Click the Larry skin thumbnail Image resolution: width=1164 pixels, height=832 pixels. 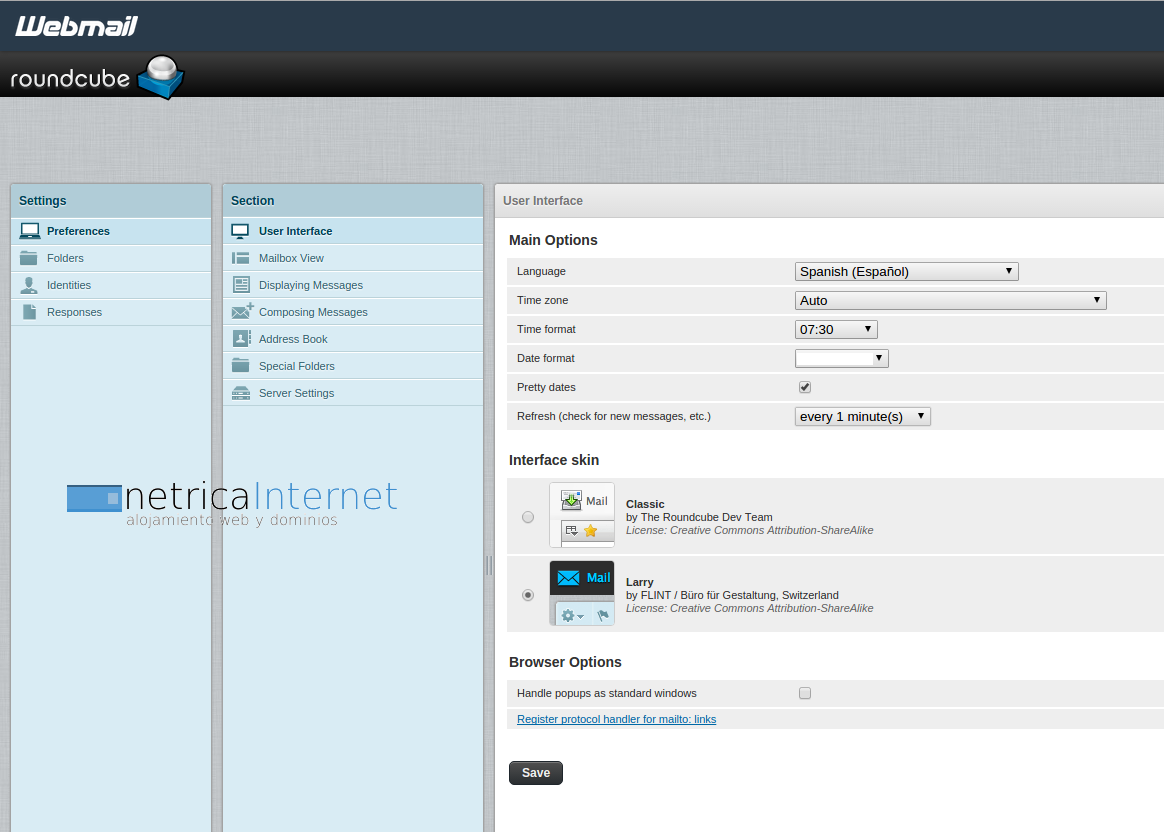coord(582,593)
